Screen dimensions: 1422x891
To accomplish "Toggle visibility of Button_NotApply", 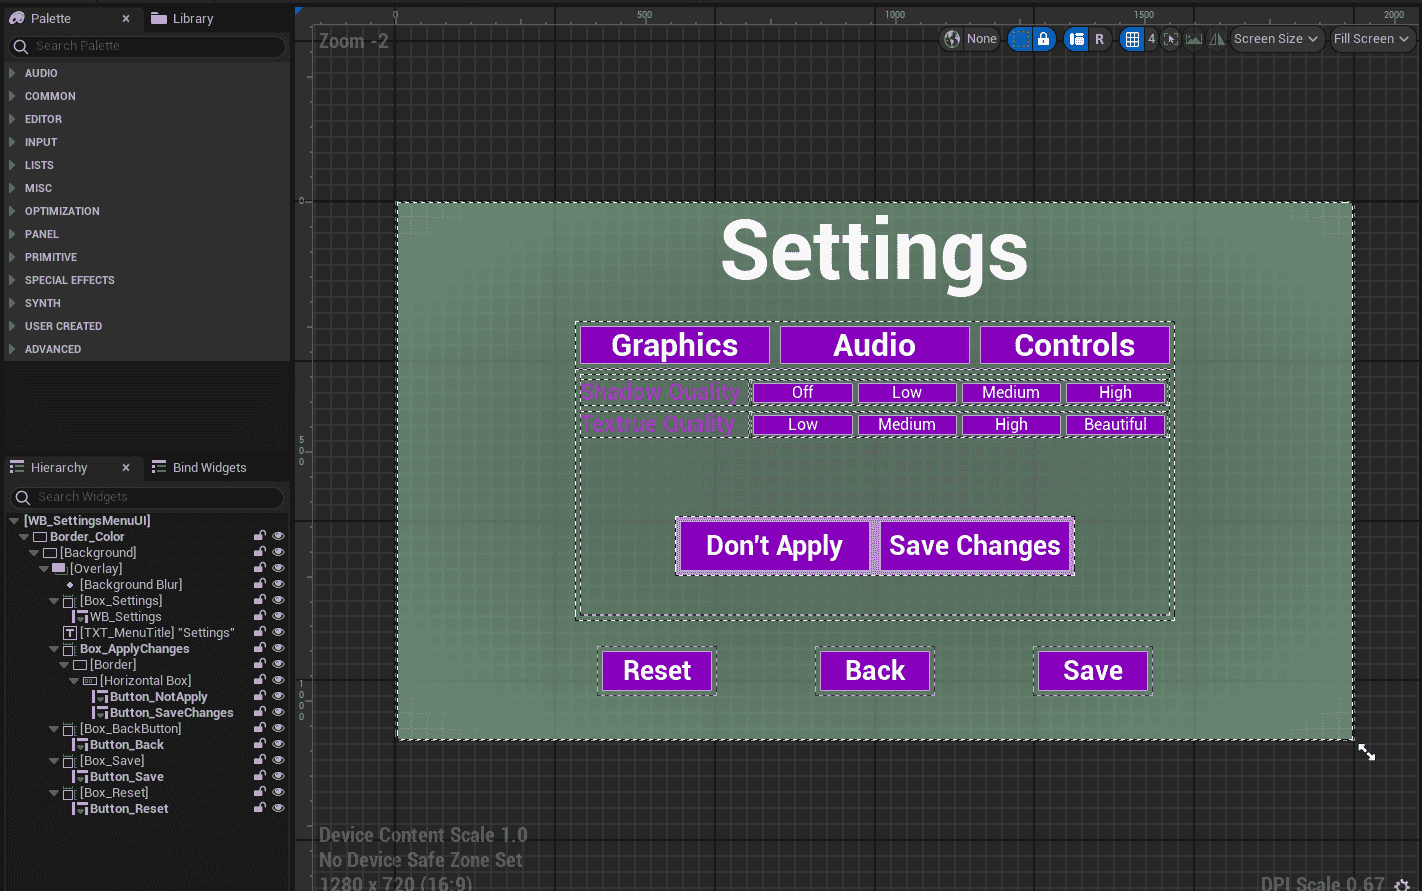I will 279,697.
